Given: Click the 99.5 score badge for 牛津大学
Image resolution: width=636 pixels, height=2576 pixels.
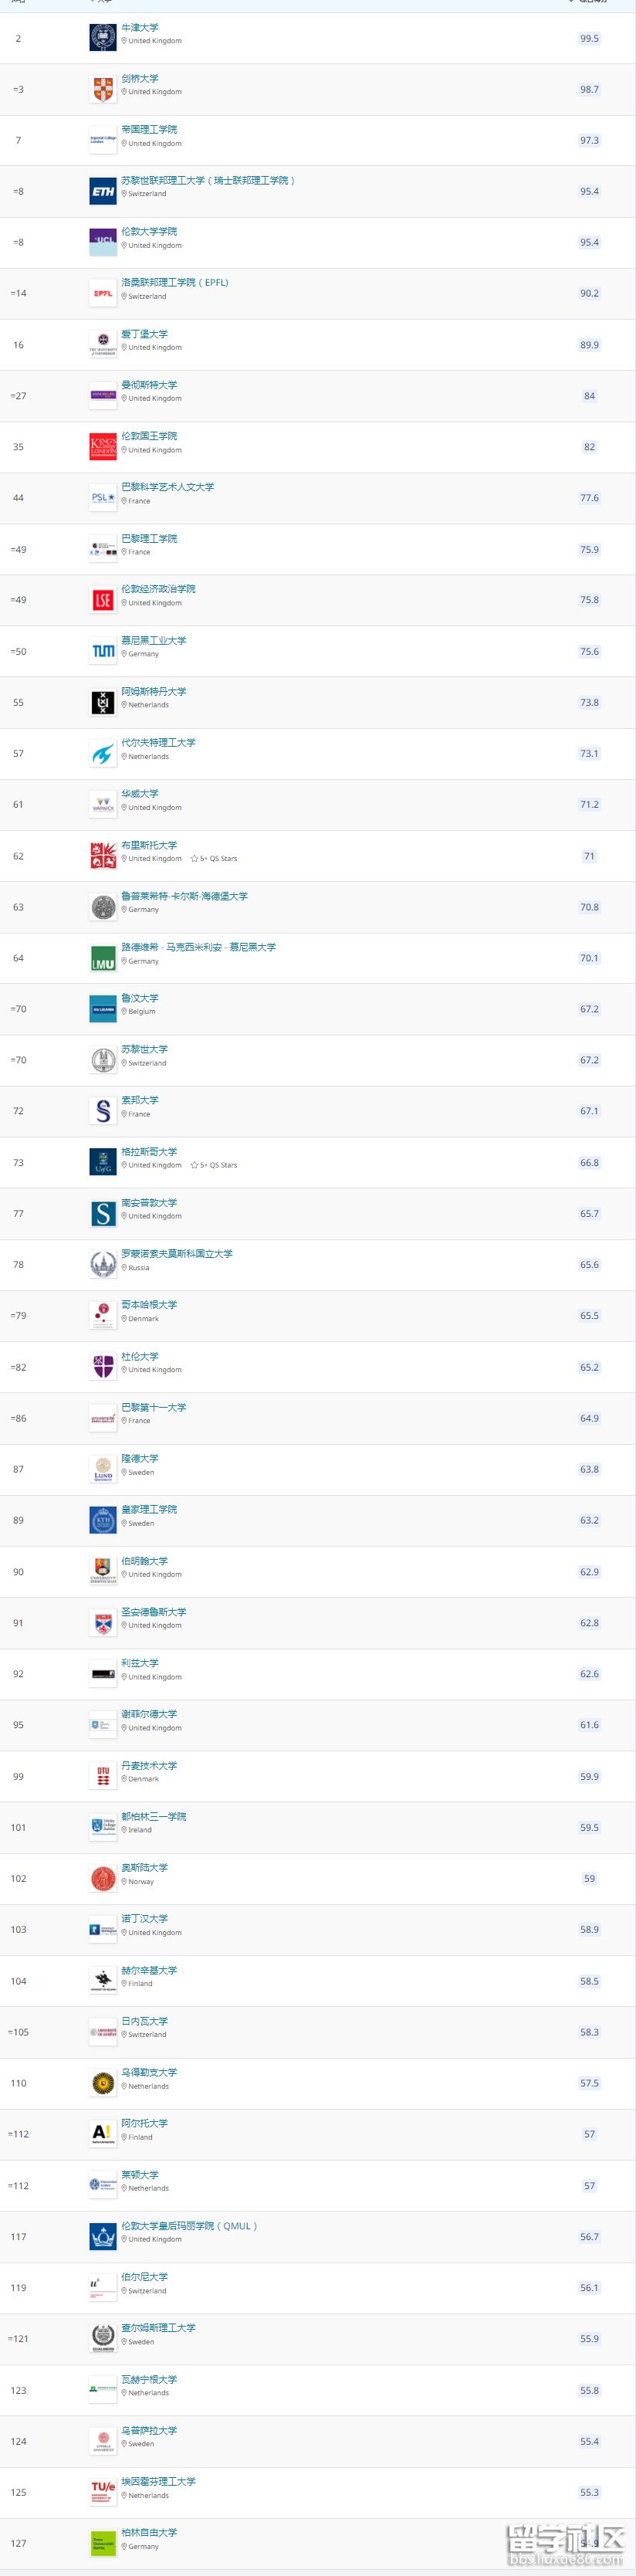Looking at the screenshot, I should click(589, 39).
